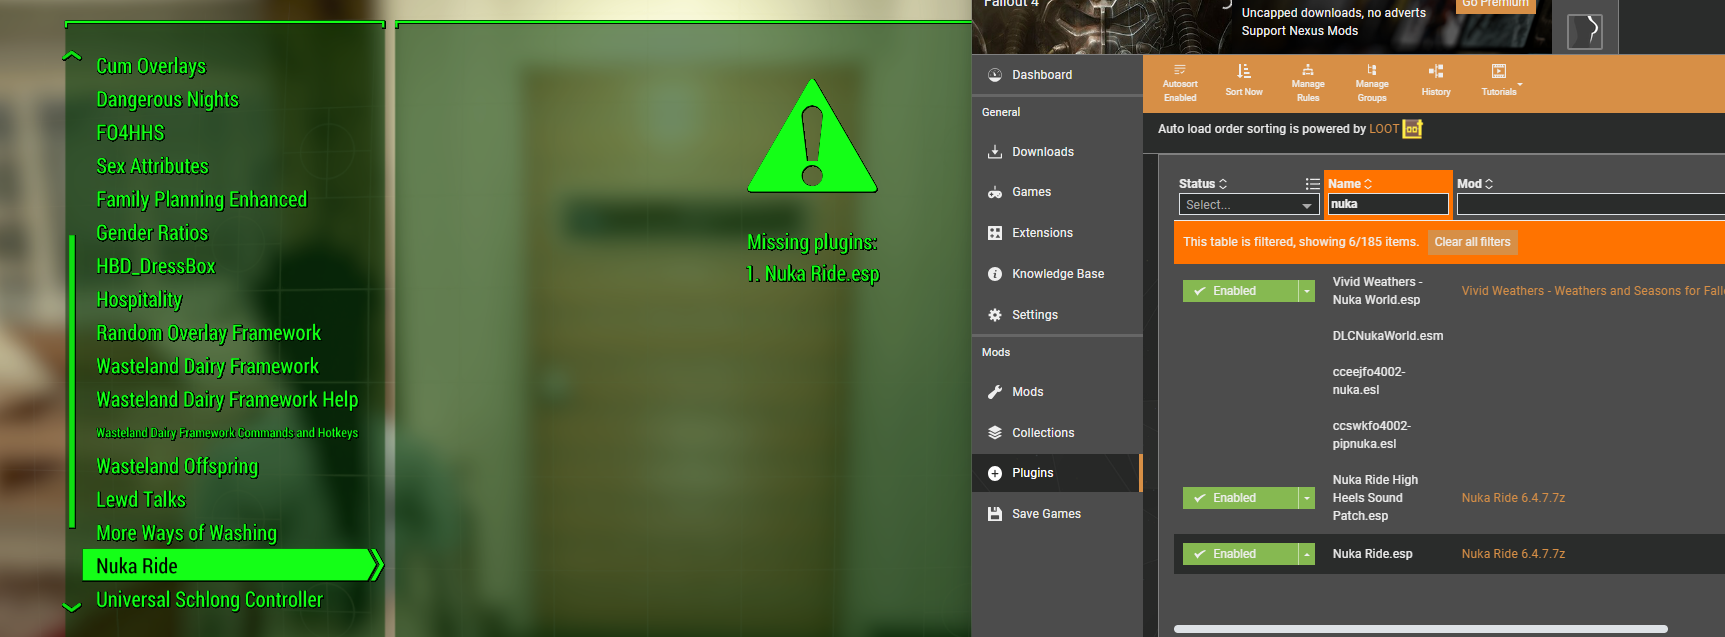The image size is (1725, 637).
Task: Sort the table by Status column
Action: [x=1202, y=184]
